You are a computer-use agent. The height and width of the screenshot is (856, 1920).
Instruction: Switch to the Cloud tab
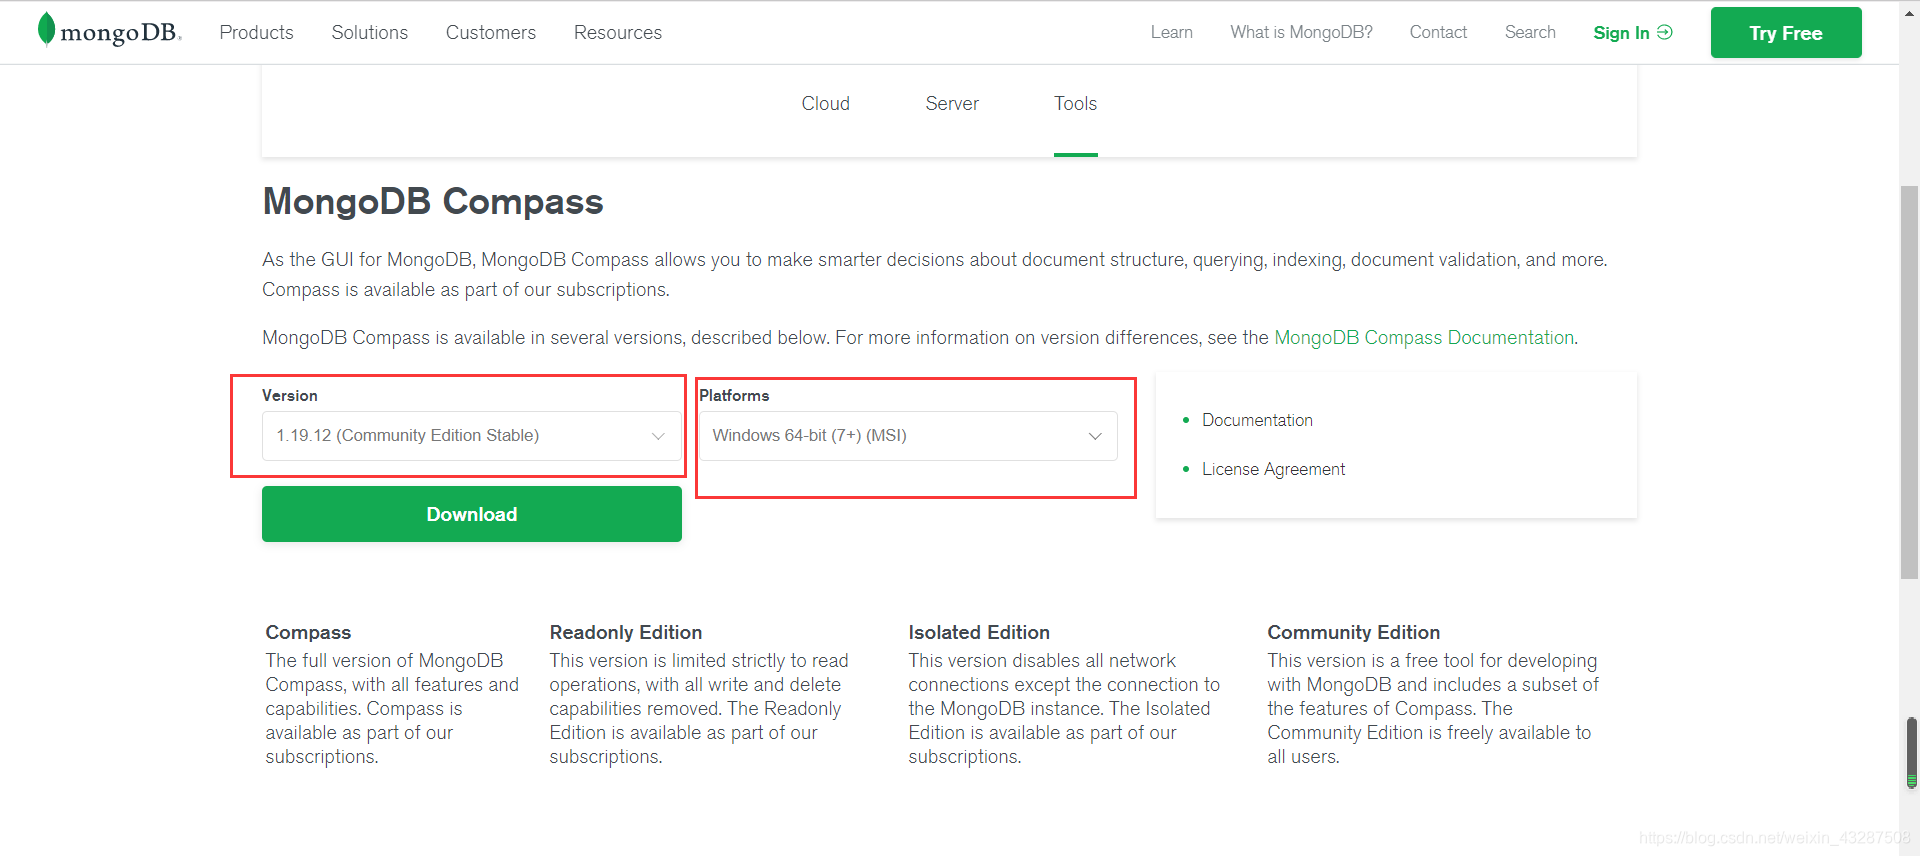pyautogui.click(x=825, y=103)
